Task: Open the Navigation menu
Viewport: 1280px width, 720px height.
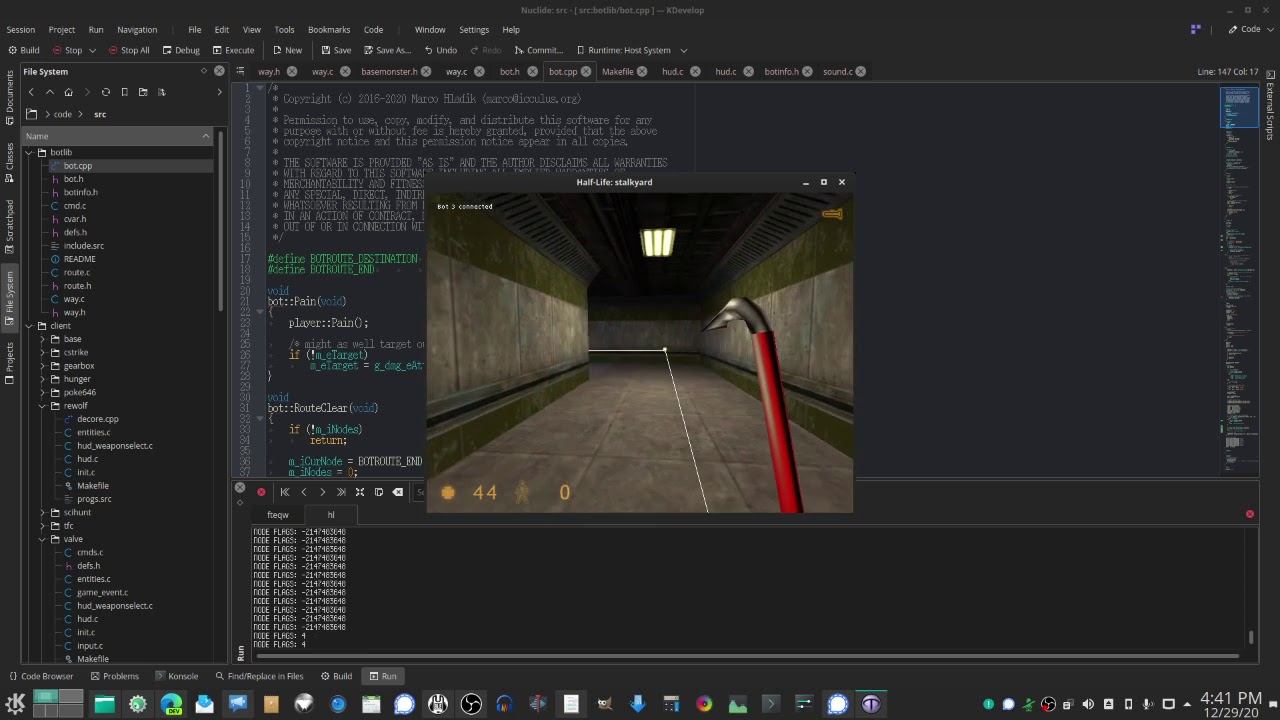Action: pyautogui.click(x=137, y=30)
